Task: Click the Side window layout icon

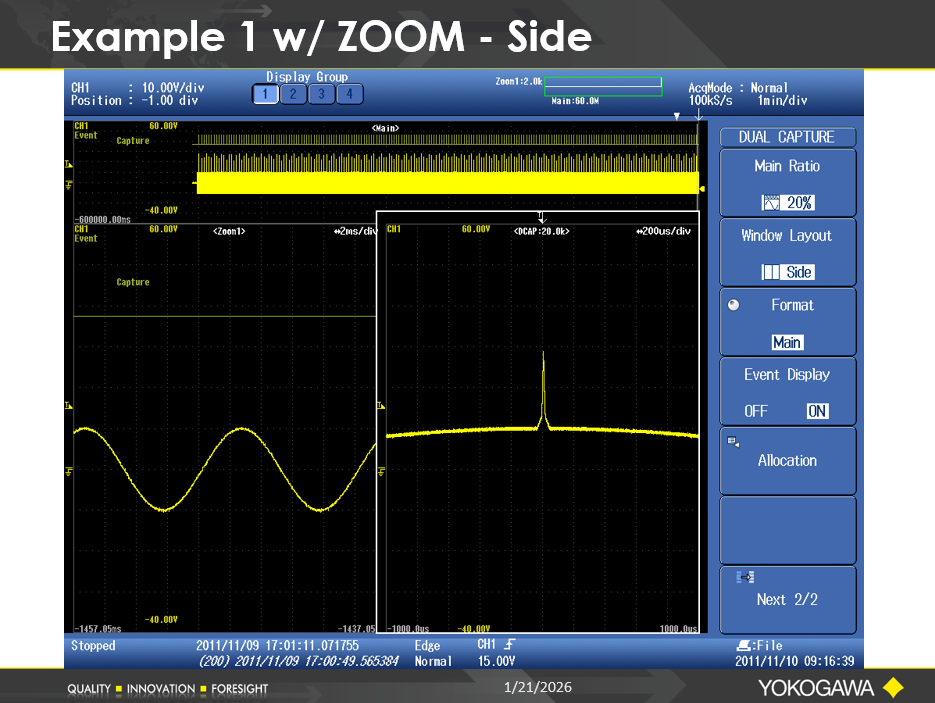Action: click(771, 272)
